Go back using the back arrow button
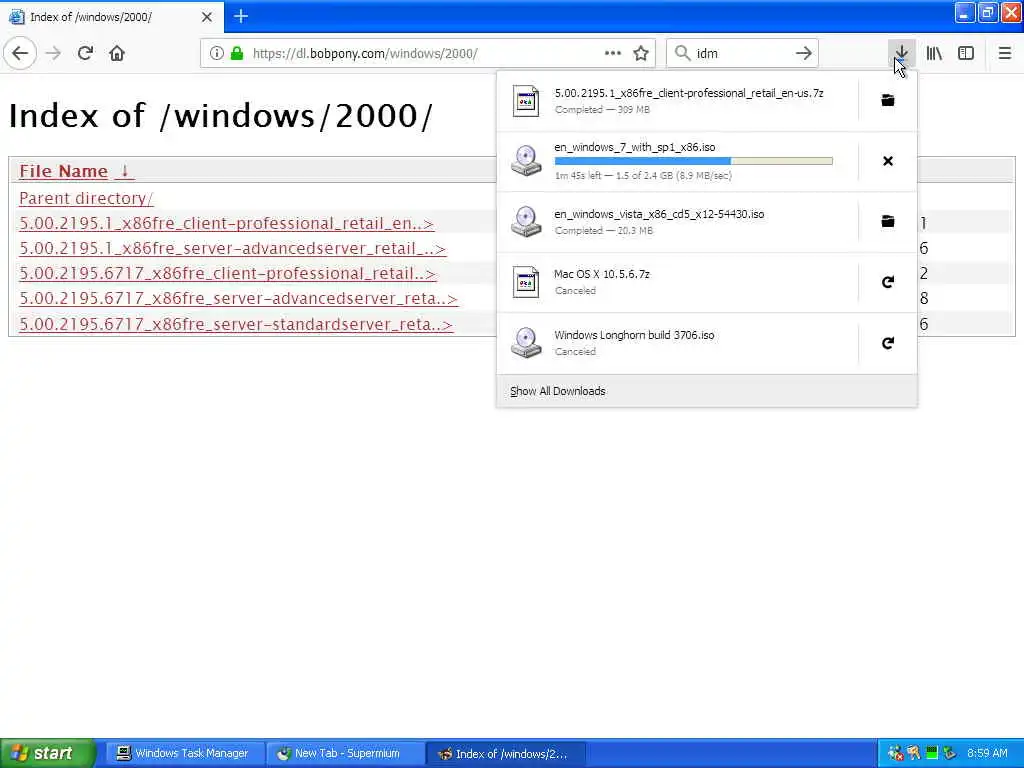This screenshot has width=1024, height=768. tap(20, 53)
